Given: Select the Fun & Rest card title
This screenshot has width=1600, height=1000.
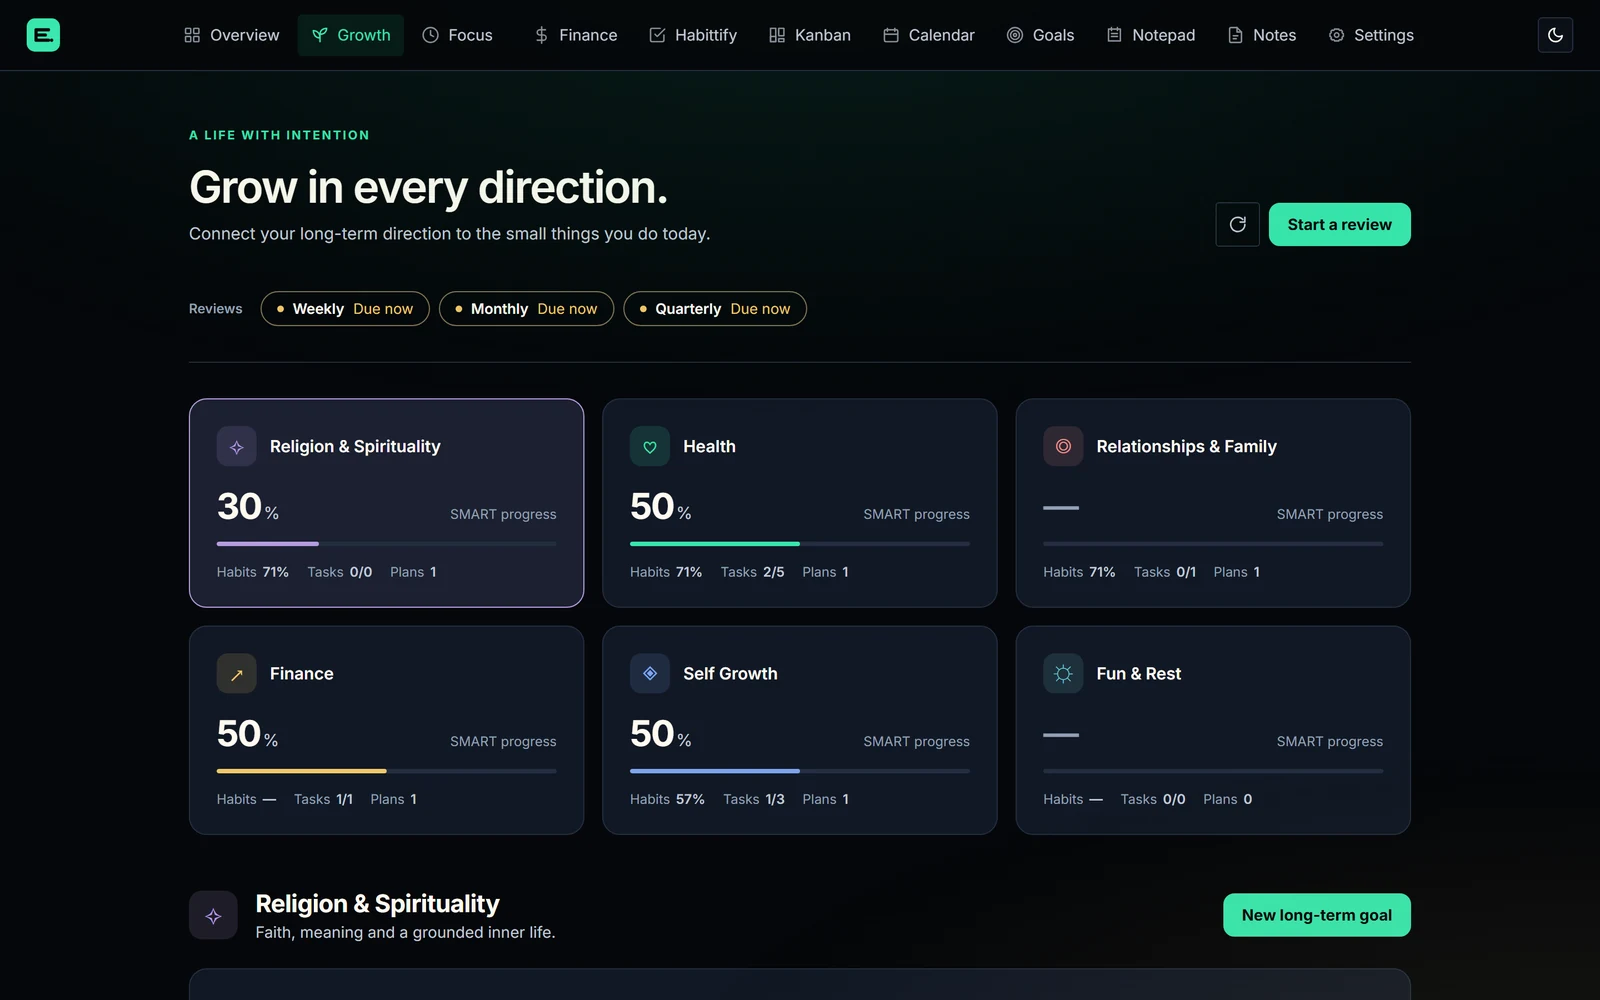Looking at the screenshot, I should point(1138,674).
